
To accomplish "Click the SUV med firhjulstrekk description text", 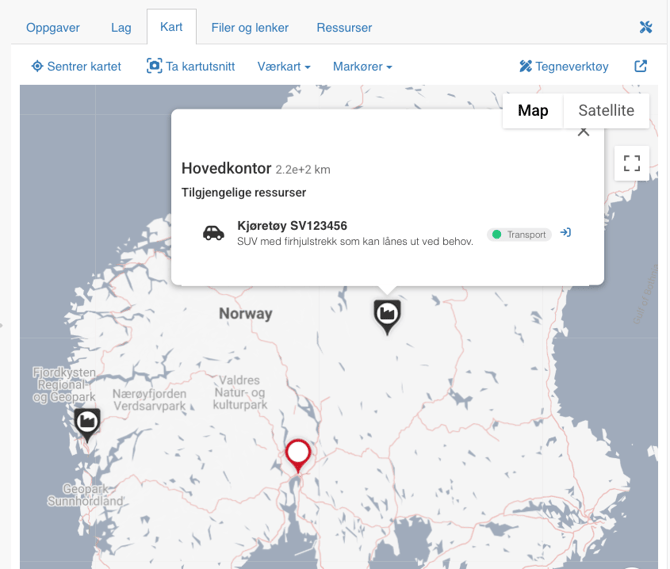I will [x=355, y=241].
